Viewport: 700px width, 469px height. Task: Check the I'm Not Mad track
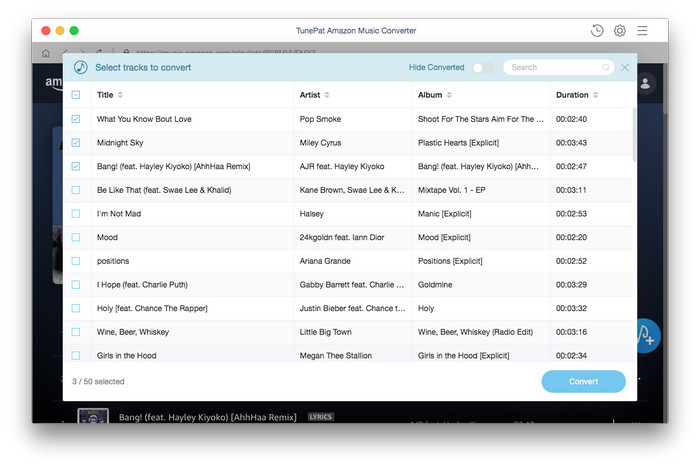(76, 213)
